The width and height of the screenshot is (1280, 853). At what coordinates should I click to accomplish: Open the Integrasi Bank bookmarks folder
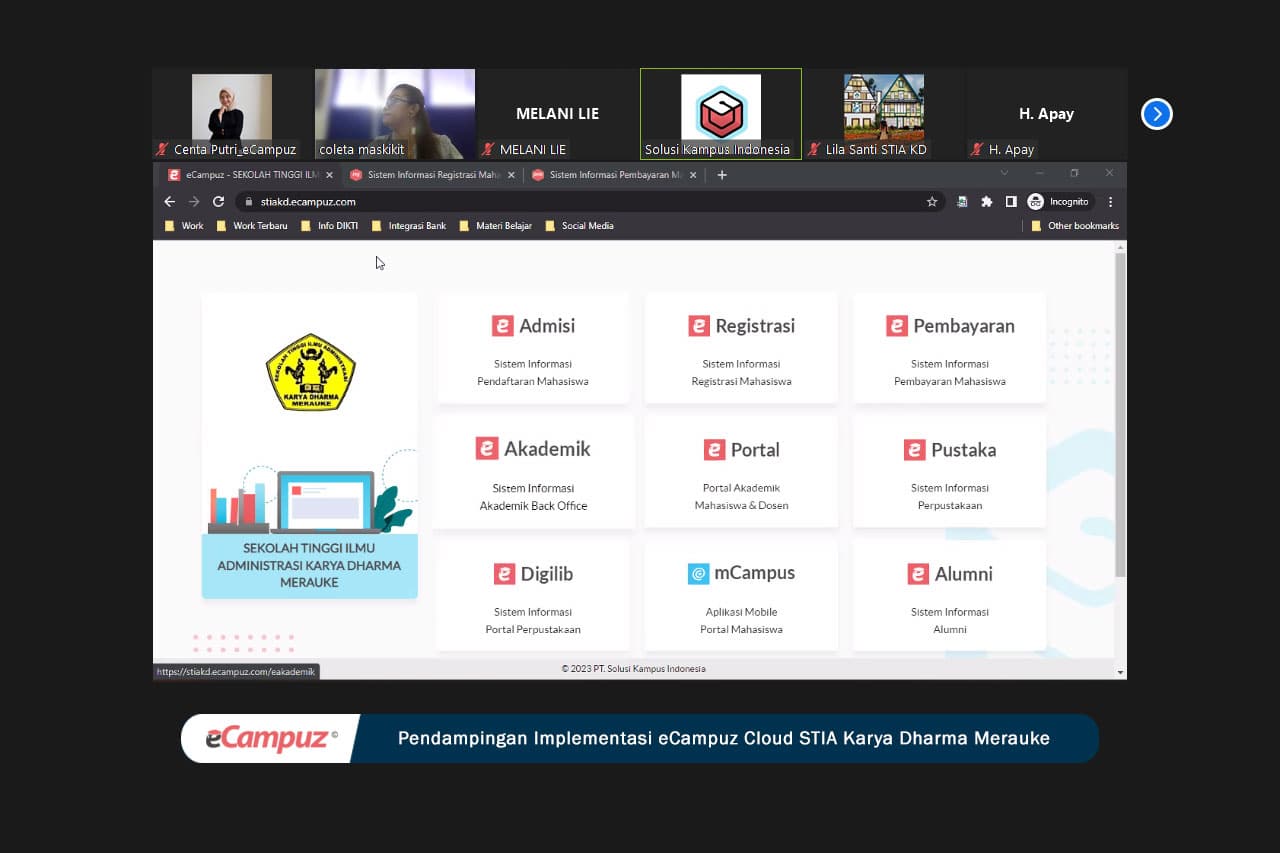(x=409, y=226)
